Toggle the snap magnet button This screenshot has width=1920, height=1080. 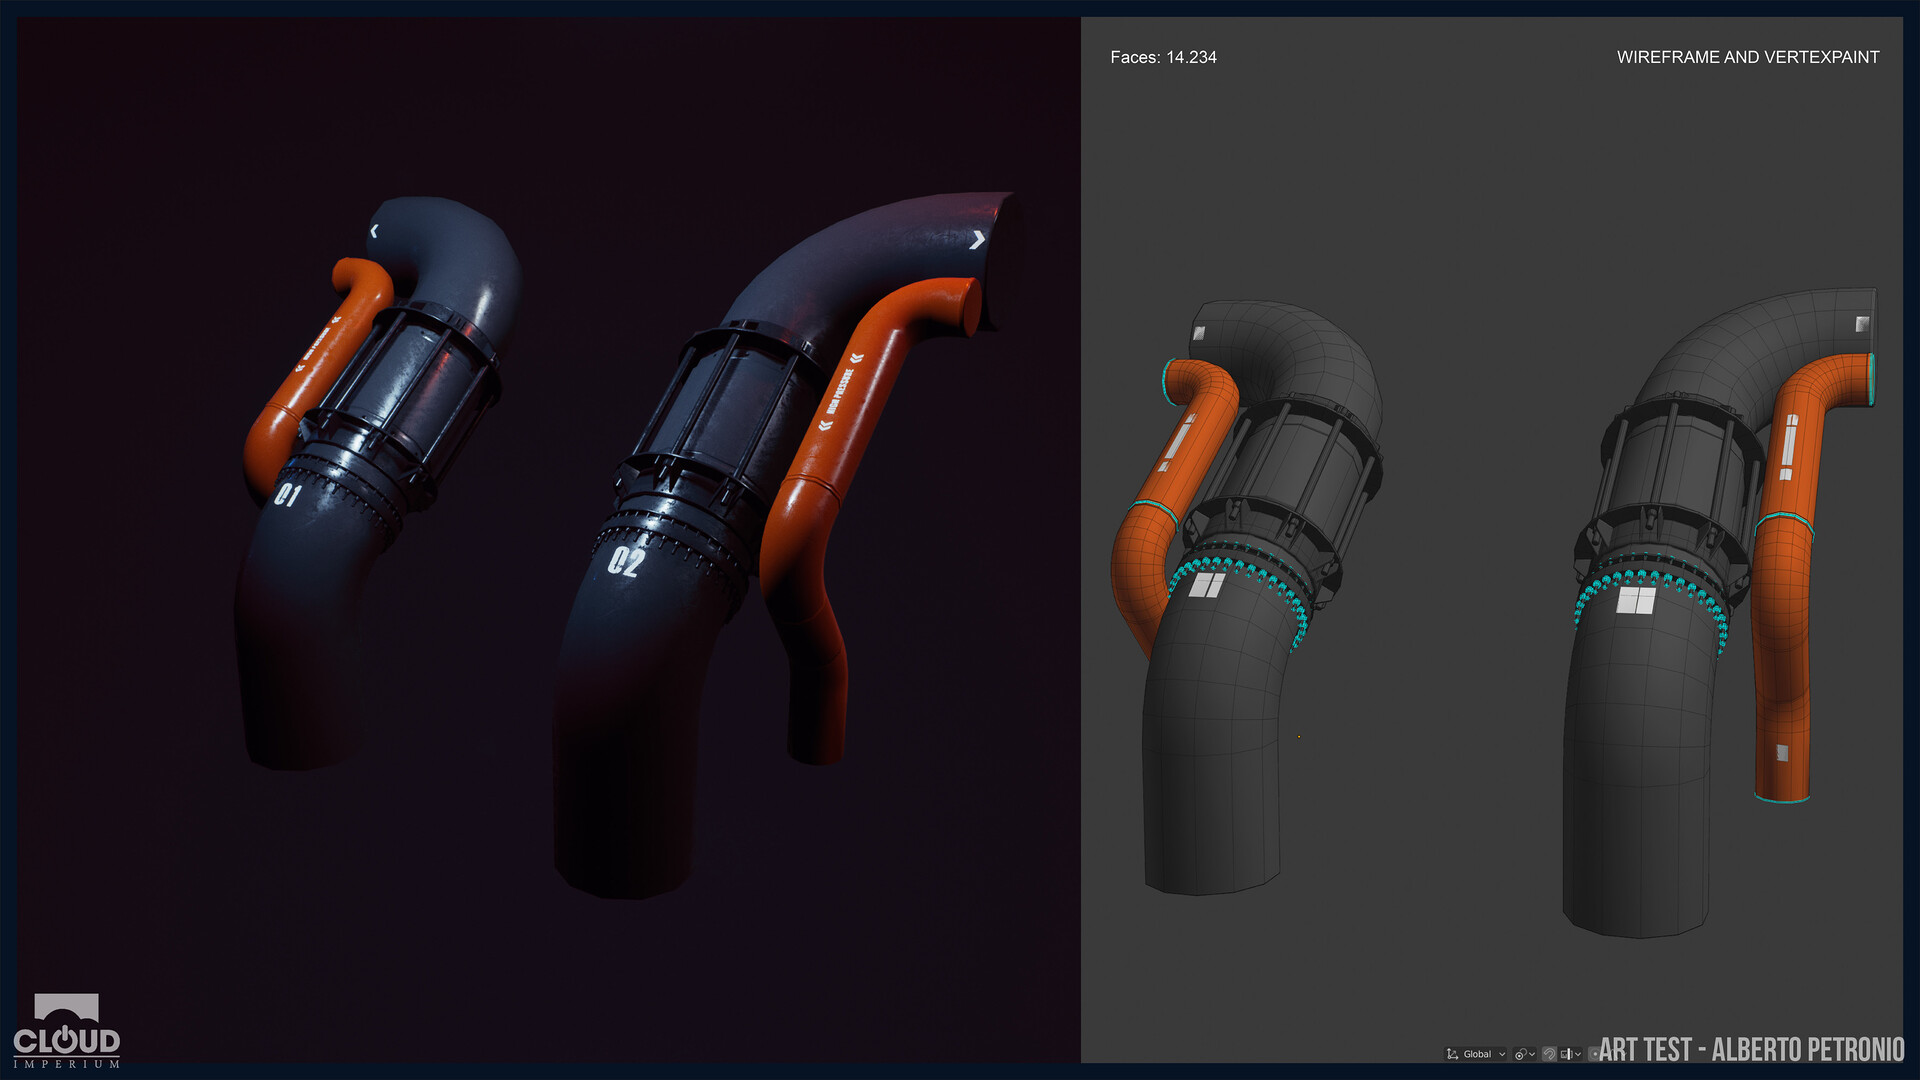[x=1549, y=1054]
